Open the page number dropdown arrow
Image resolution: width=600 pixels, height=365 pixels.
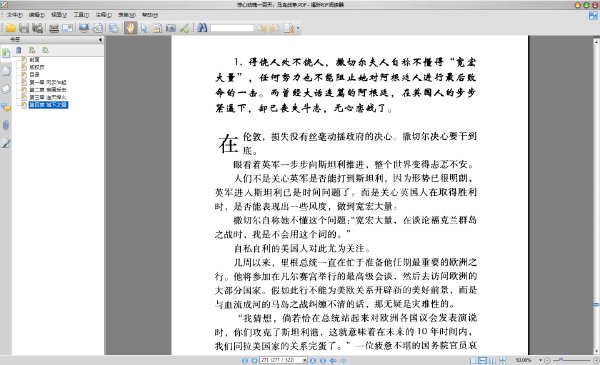pyautogui.click(x=305, y=360)
